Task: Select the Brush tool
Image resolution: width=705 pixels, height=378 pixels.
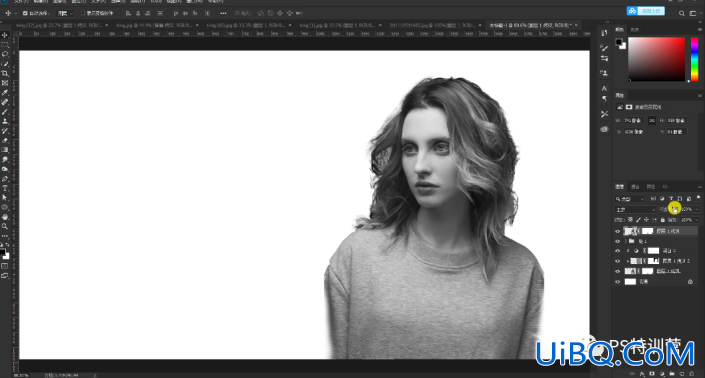Action: [x=5, y=111]
